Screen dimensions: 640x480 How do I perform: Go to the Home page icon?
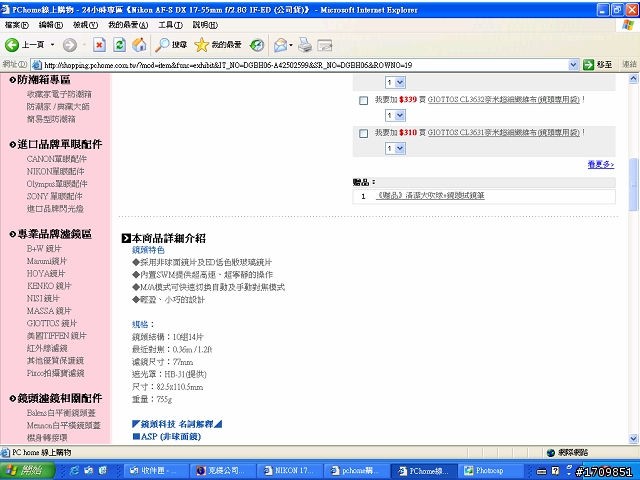point(139,45)
